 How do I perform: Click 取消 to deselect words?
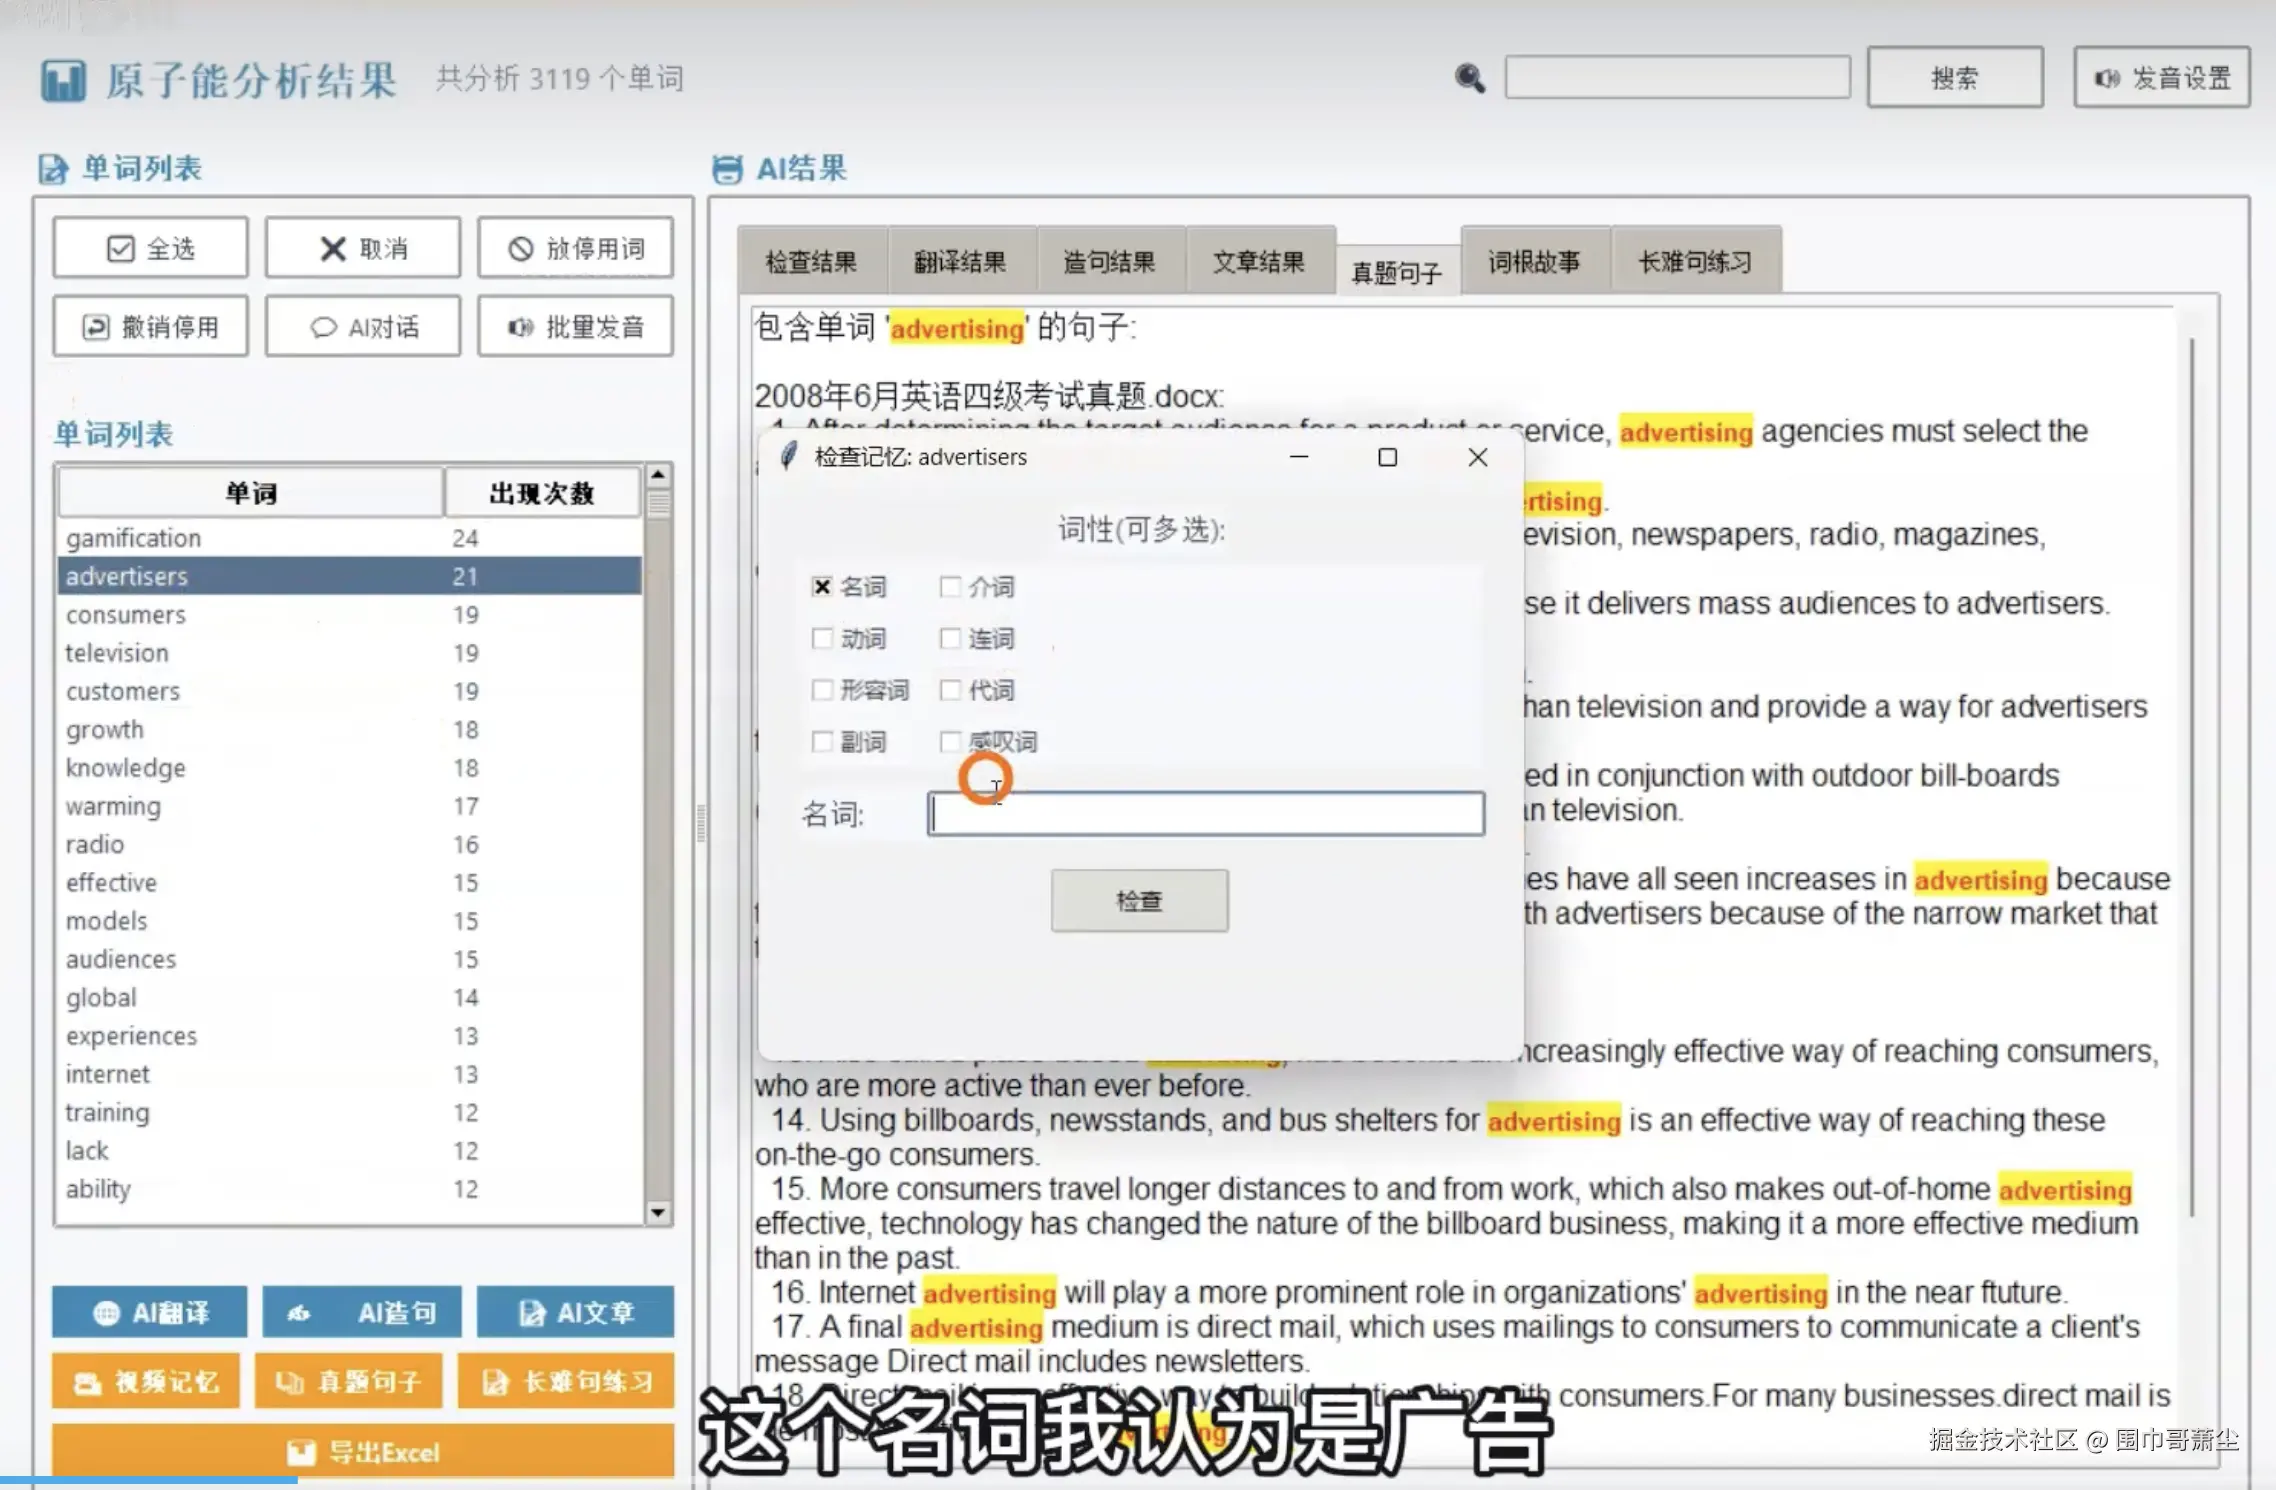pyautogui.click(x=363, y=248)
